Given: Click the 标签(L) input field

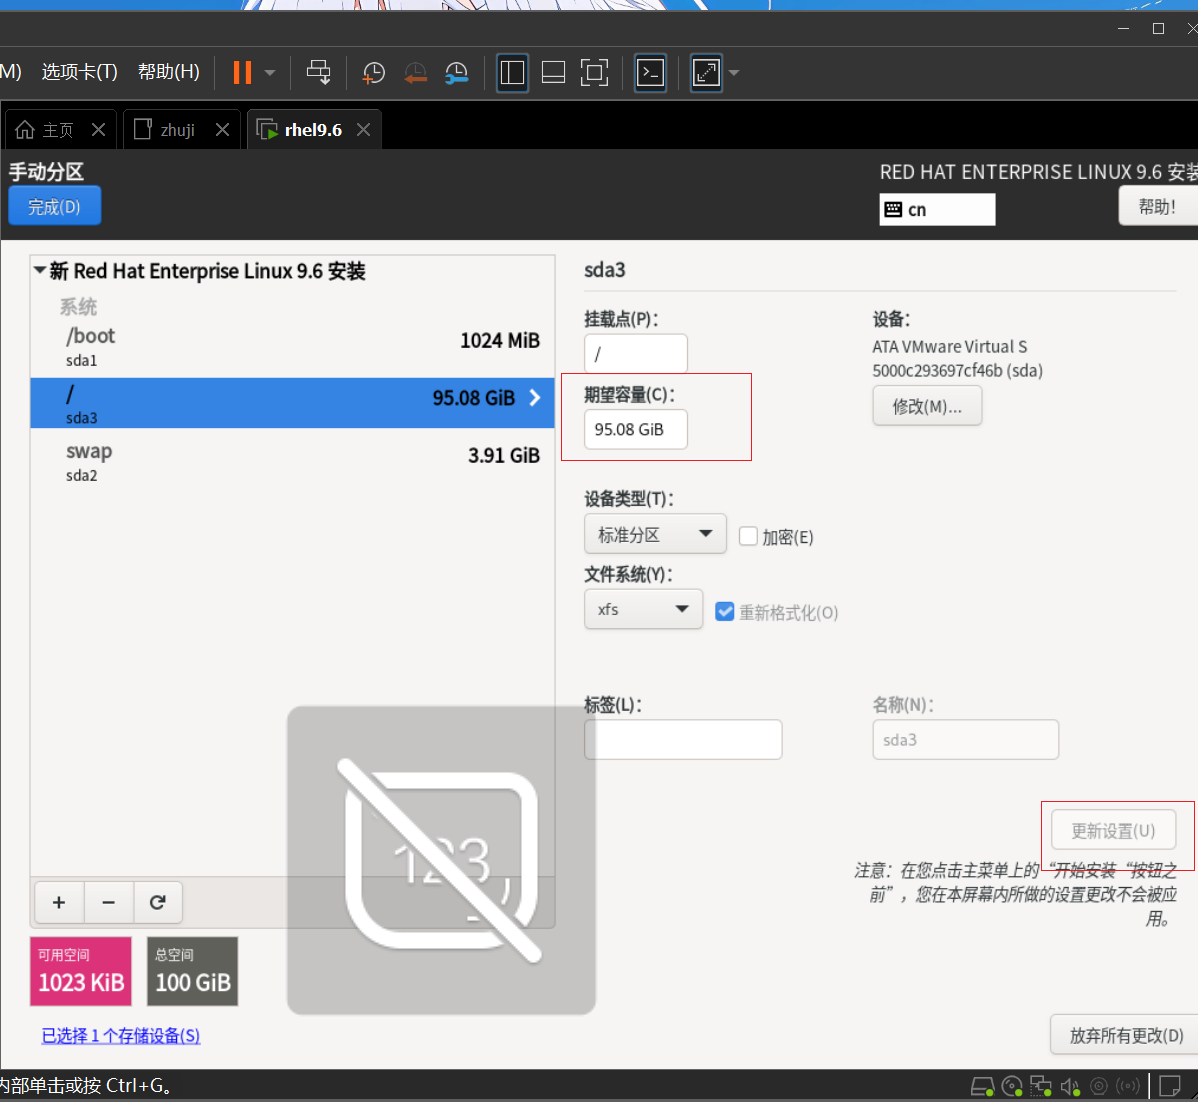Looking at the screenshot, I should point(683,739).
